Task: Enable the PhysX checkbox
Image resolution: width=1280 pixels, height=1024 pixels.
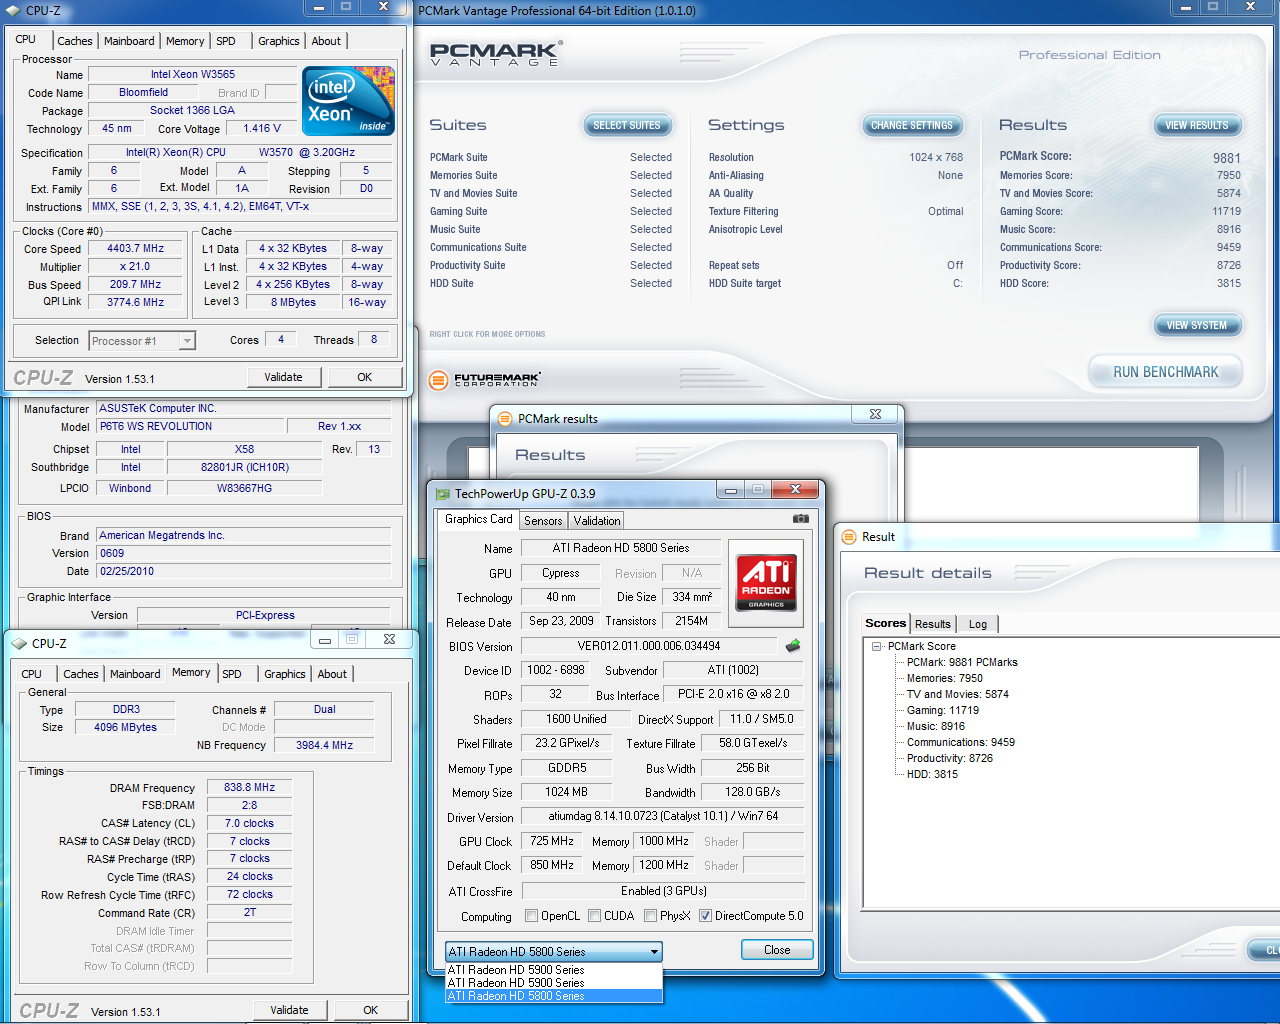Action: pyautogui.click(x=650, y=916)
